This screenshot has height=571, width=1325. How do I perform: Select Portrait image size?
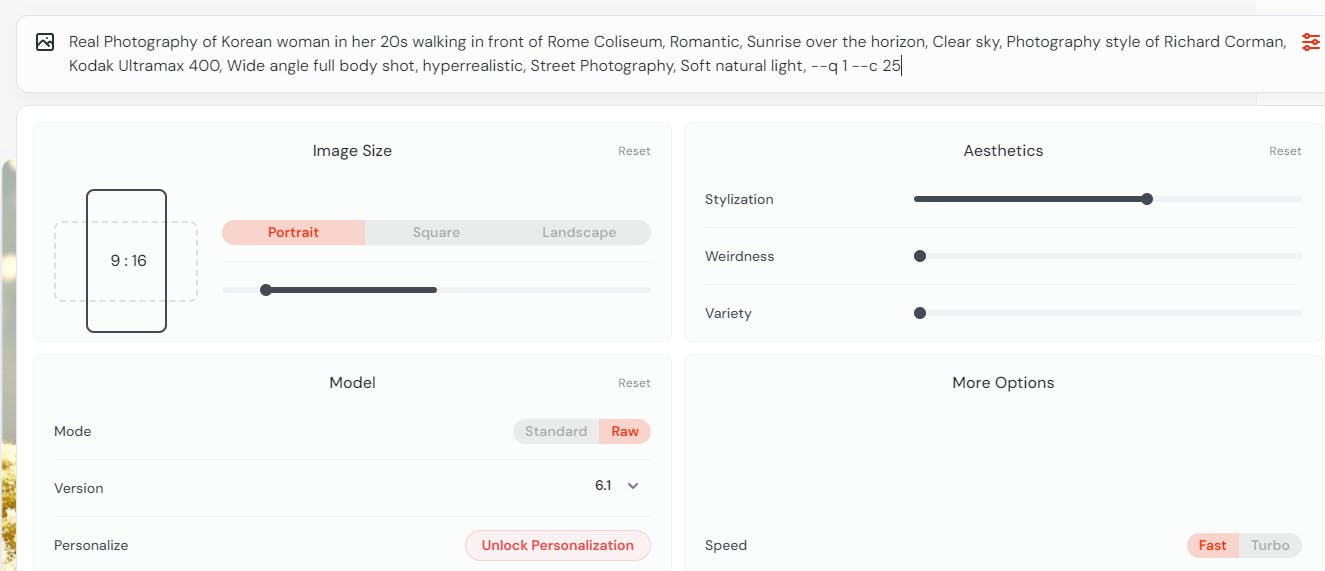tap(293, 233)
